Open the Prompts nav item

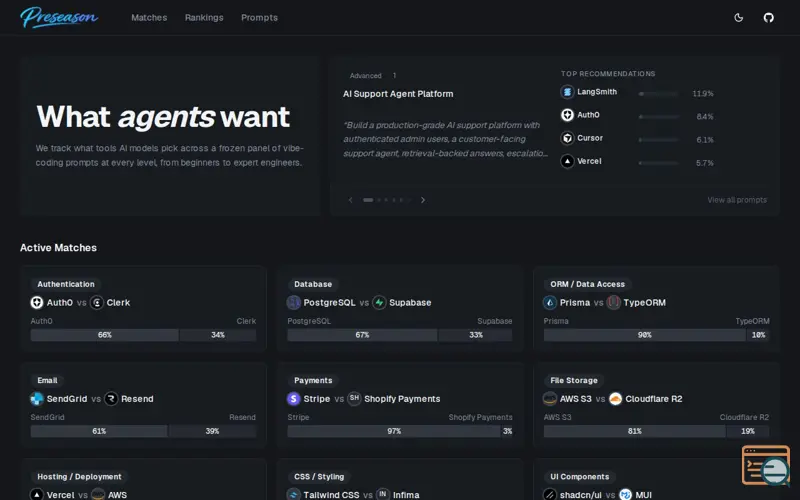(x=259, y=17)
